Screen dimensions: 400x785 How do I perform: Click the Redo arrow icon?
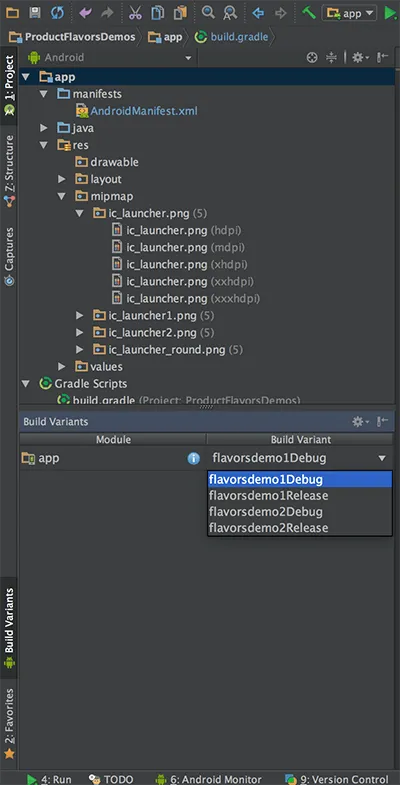[107, 13]
